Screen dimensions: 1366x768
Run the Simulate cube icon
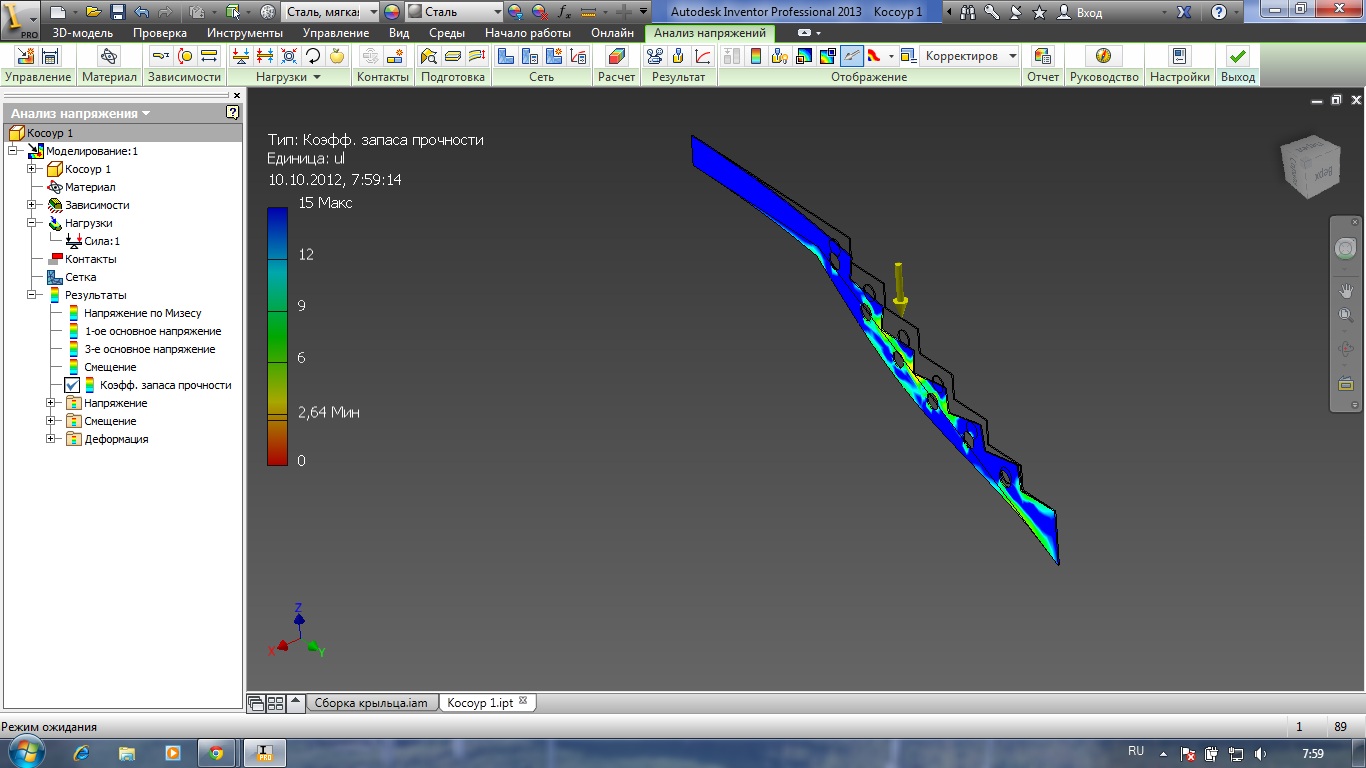click(x=617, y=56)
